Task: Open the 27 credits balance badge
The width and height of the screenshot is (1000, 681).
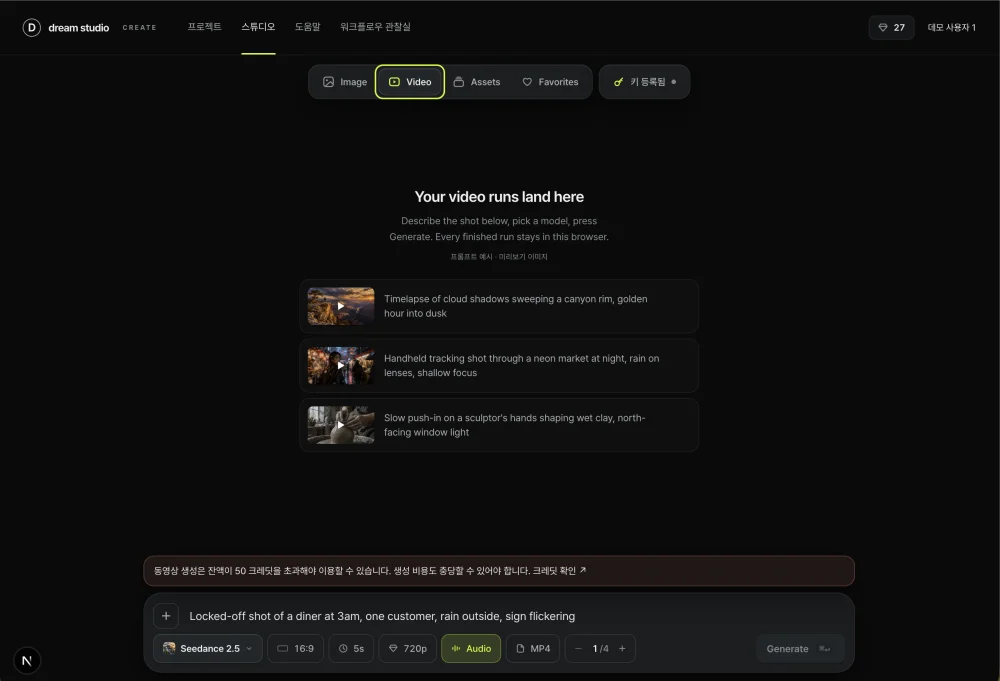Action: 891,27
